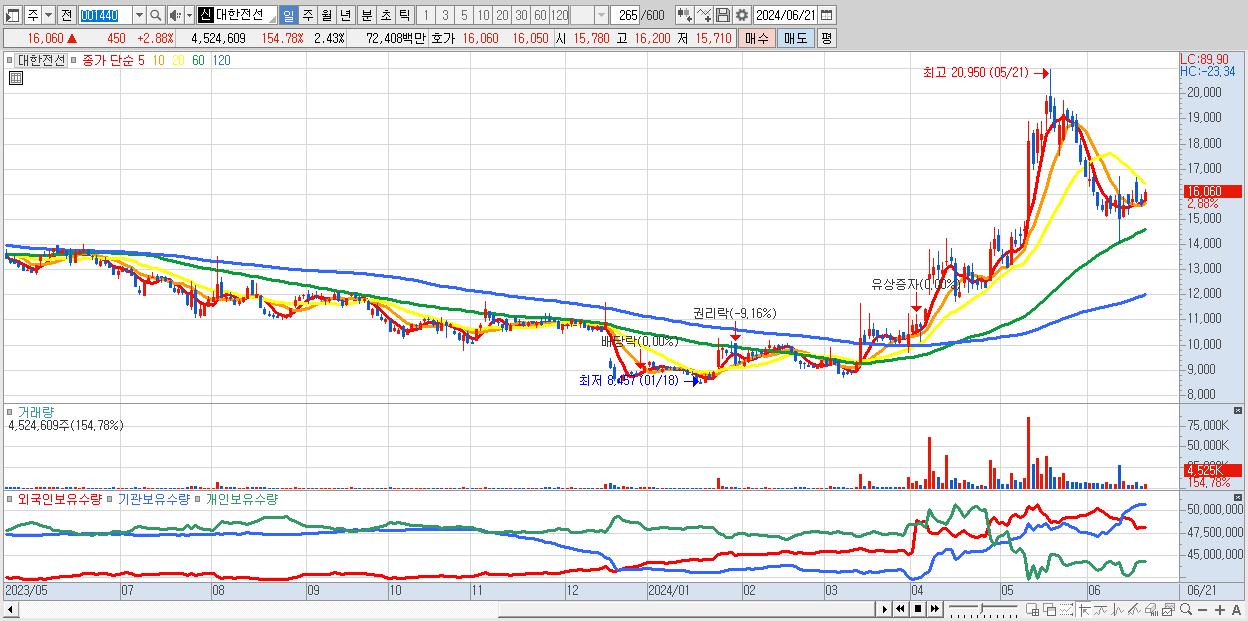Click the text 'A' annotation icon
Viewport: 1248px width, 621px height.
point(1237,610)
